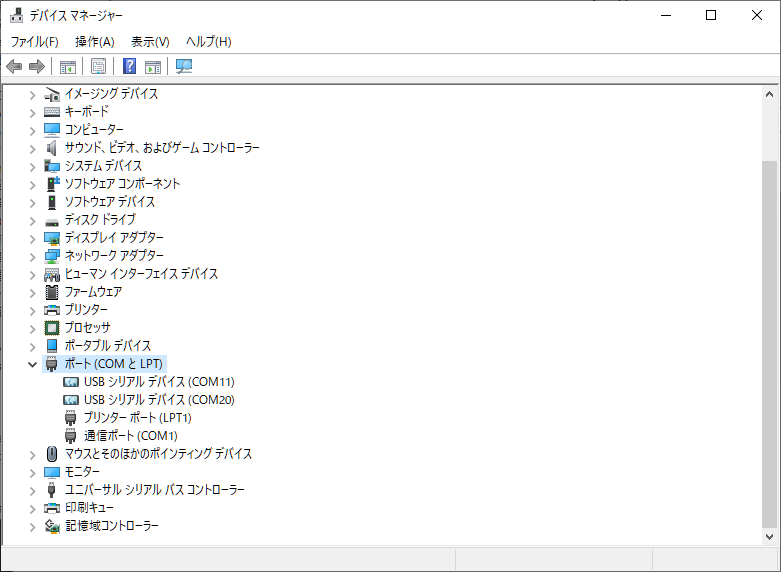Click the Show/Hide console tree icon

point(68,67)
